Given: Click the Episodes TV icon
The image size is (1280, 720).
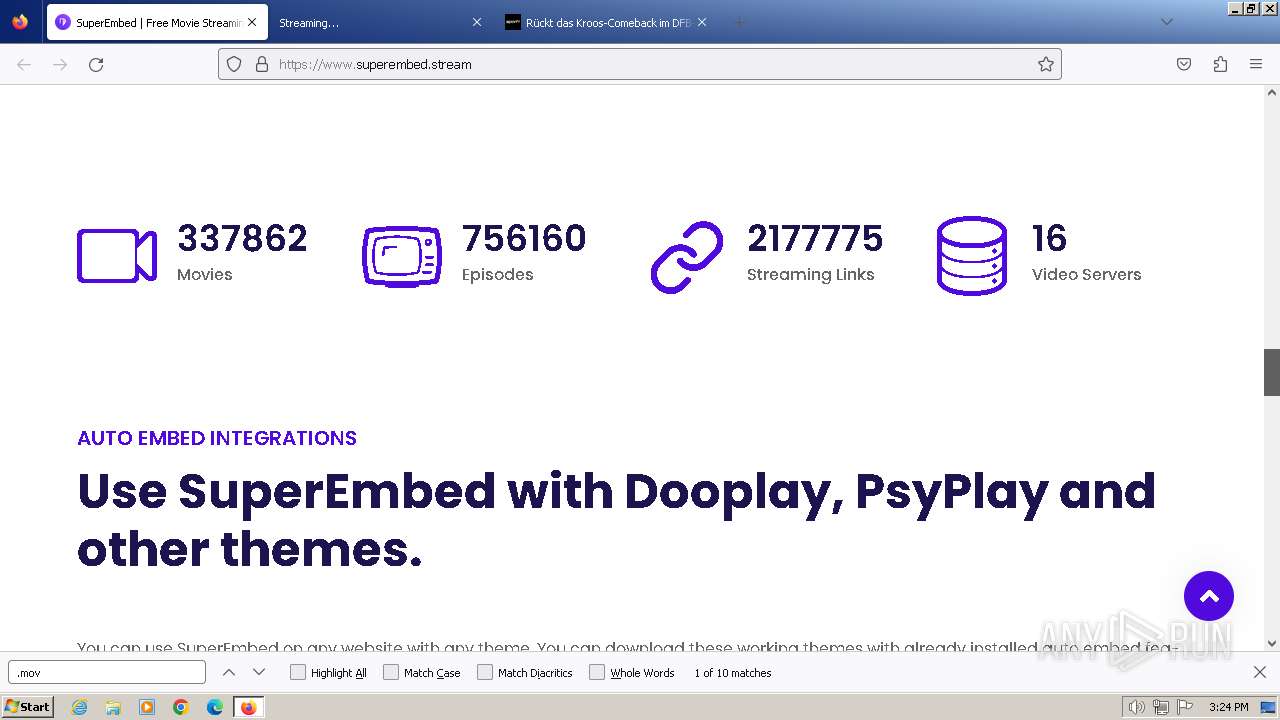Looking at the screenshot, I should click(401, 256).
